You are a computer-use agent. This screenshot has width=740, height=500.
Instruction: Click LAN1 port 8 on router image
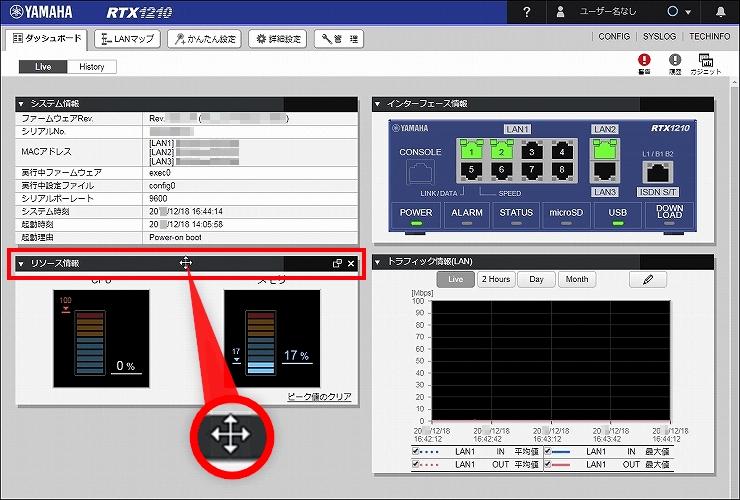point(562,171)
